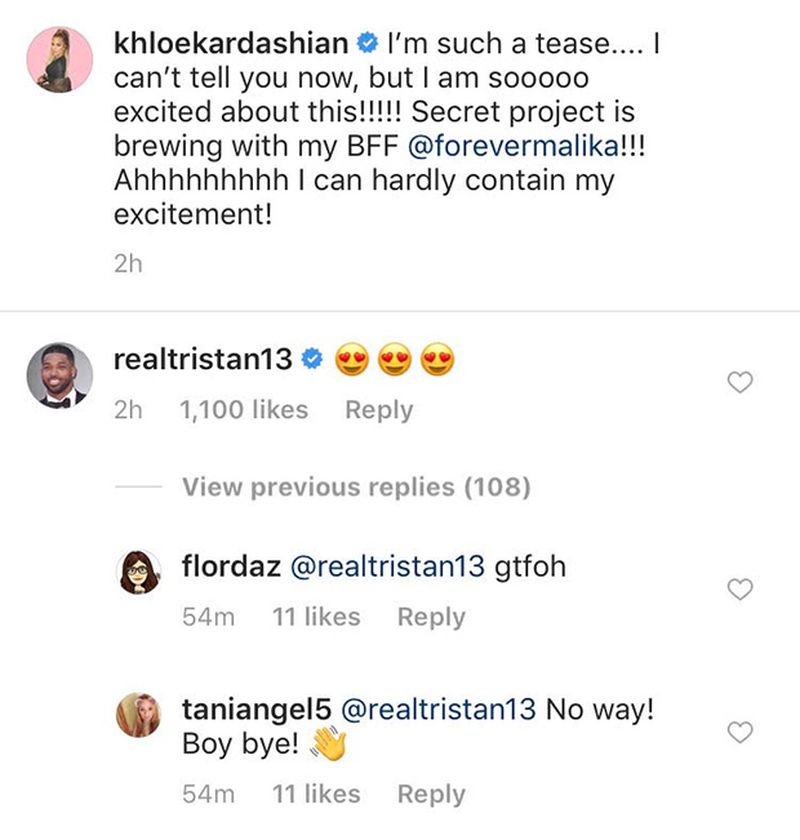Click flordaz's profile picture
This screenshot has height=840, width=800.
(x=138, y=569)
